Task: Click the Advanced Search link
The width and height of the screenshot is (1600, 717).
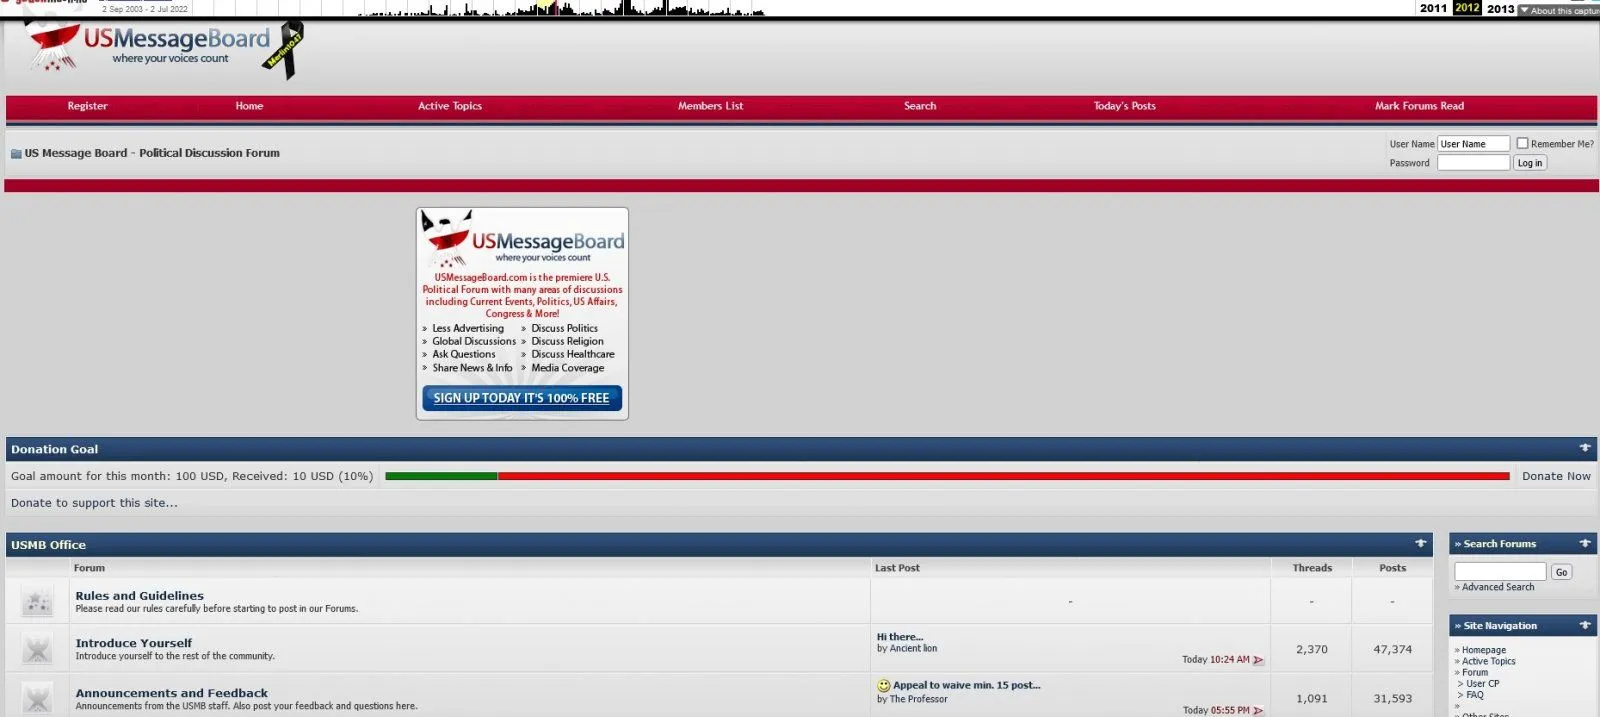Action: tap(1497, 587)
